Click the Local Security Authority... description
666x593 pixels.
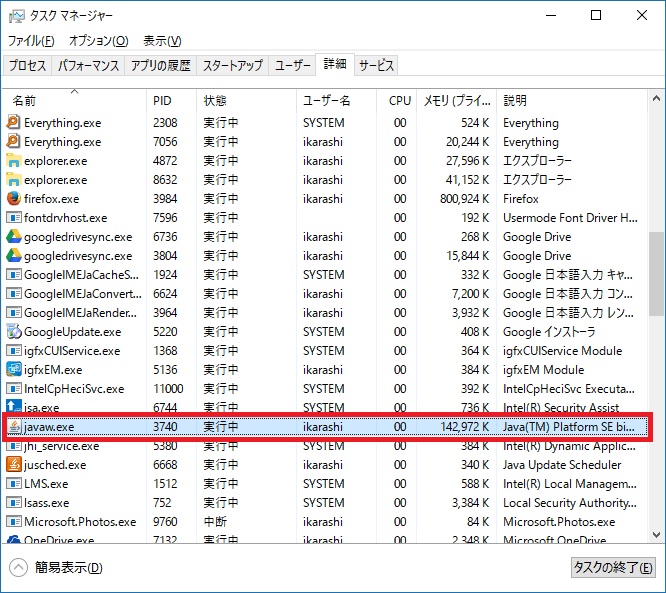click(x=570, y=503)
